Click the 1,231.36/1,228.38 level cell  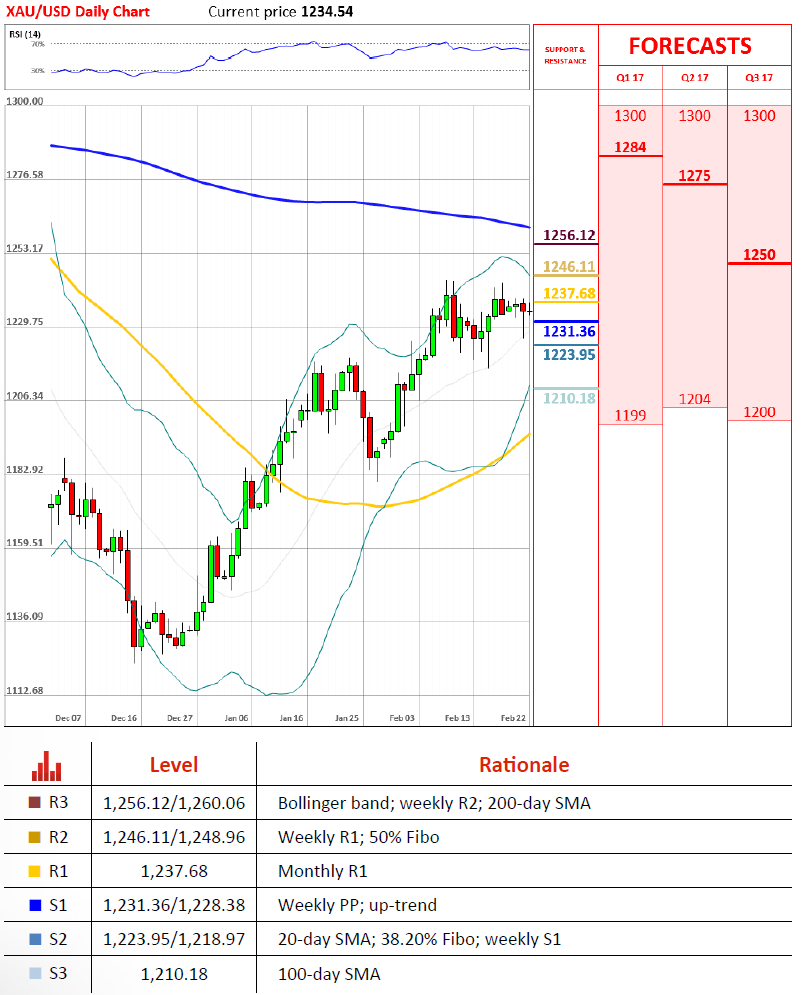(174, 906)
